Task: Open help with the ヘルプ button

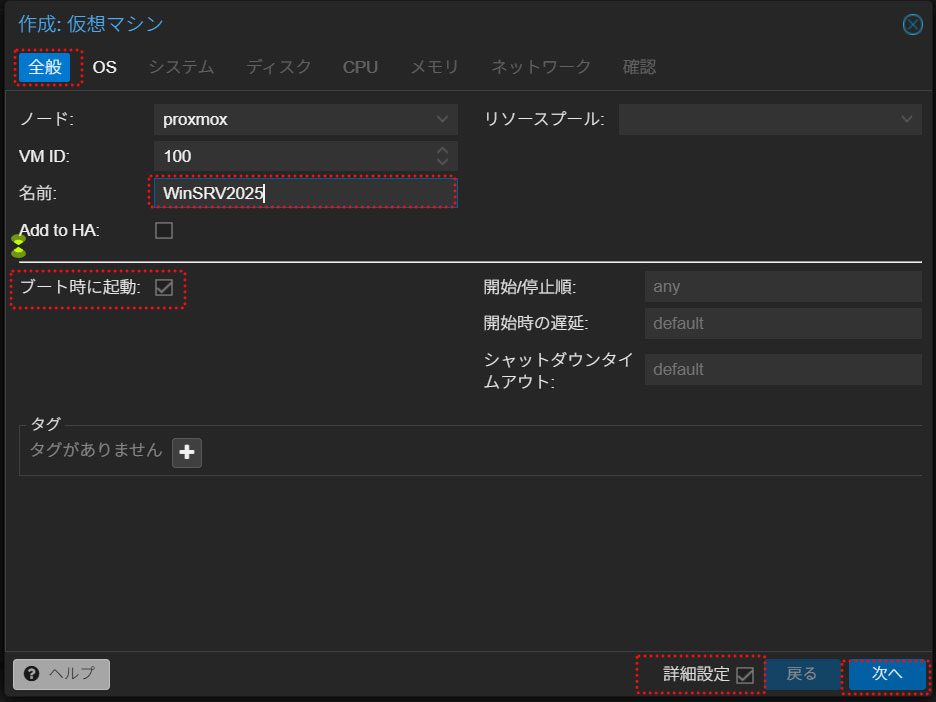Action: [61, 675]
